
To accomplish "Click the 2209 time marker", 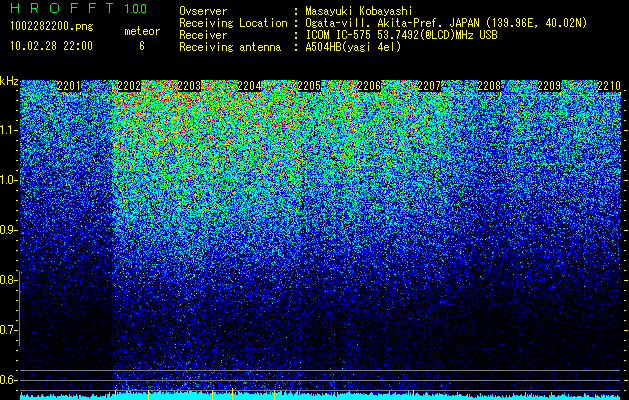I will coord(549,86).
